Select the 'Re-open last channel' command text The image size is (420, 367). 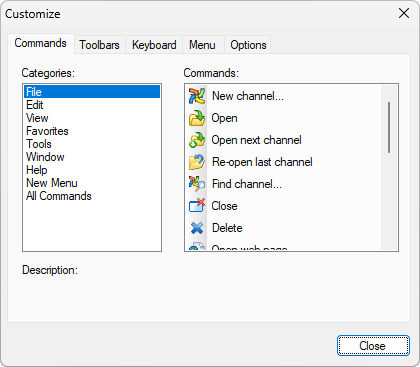(x=262, y=162)
